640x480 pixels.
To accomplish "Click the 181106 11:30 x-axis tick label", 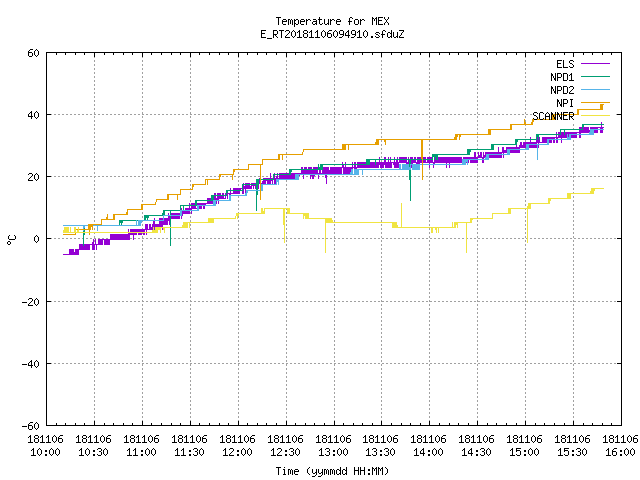I will point(189,446).
